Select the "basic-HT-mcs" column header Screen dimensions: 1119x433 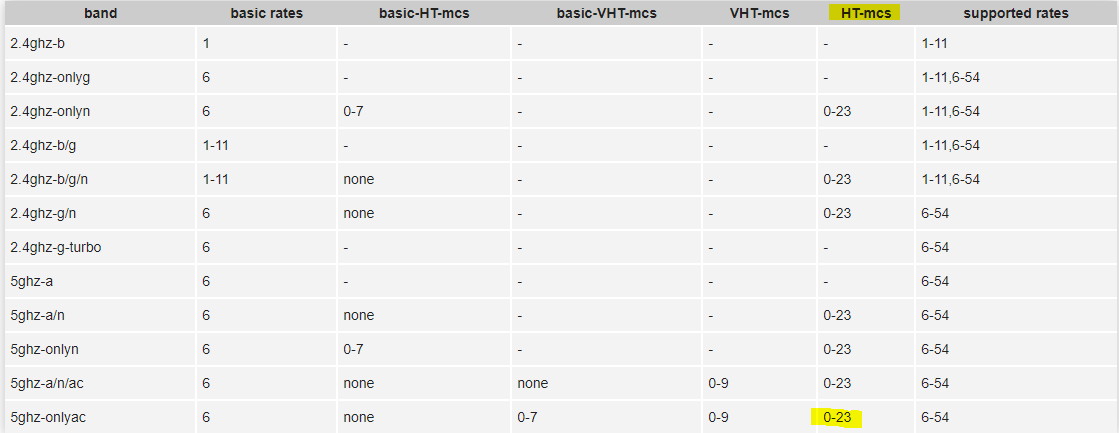coord(424,13)
